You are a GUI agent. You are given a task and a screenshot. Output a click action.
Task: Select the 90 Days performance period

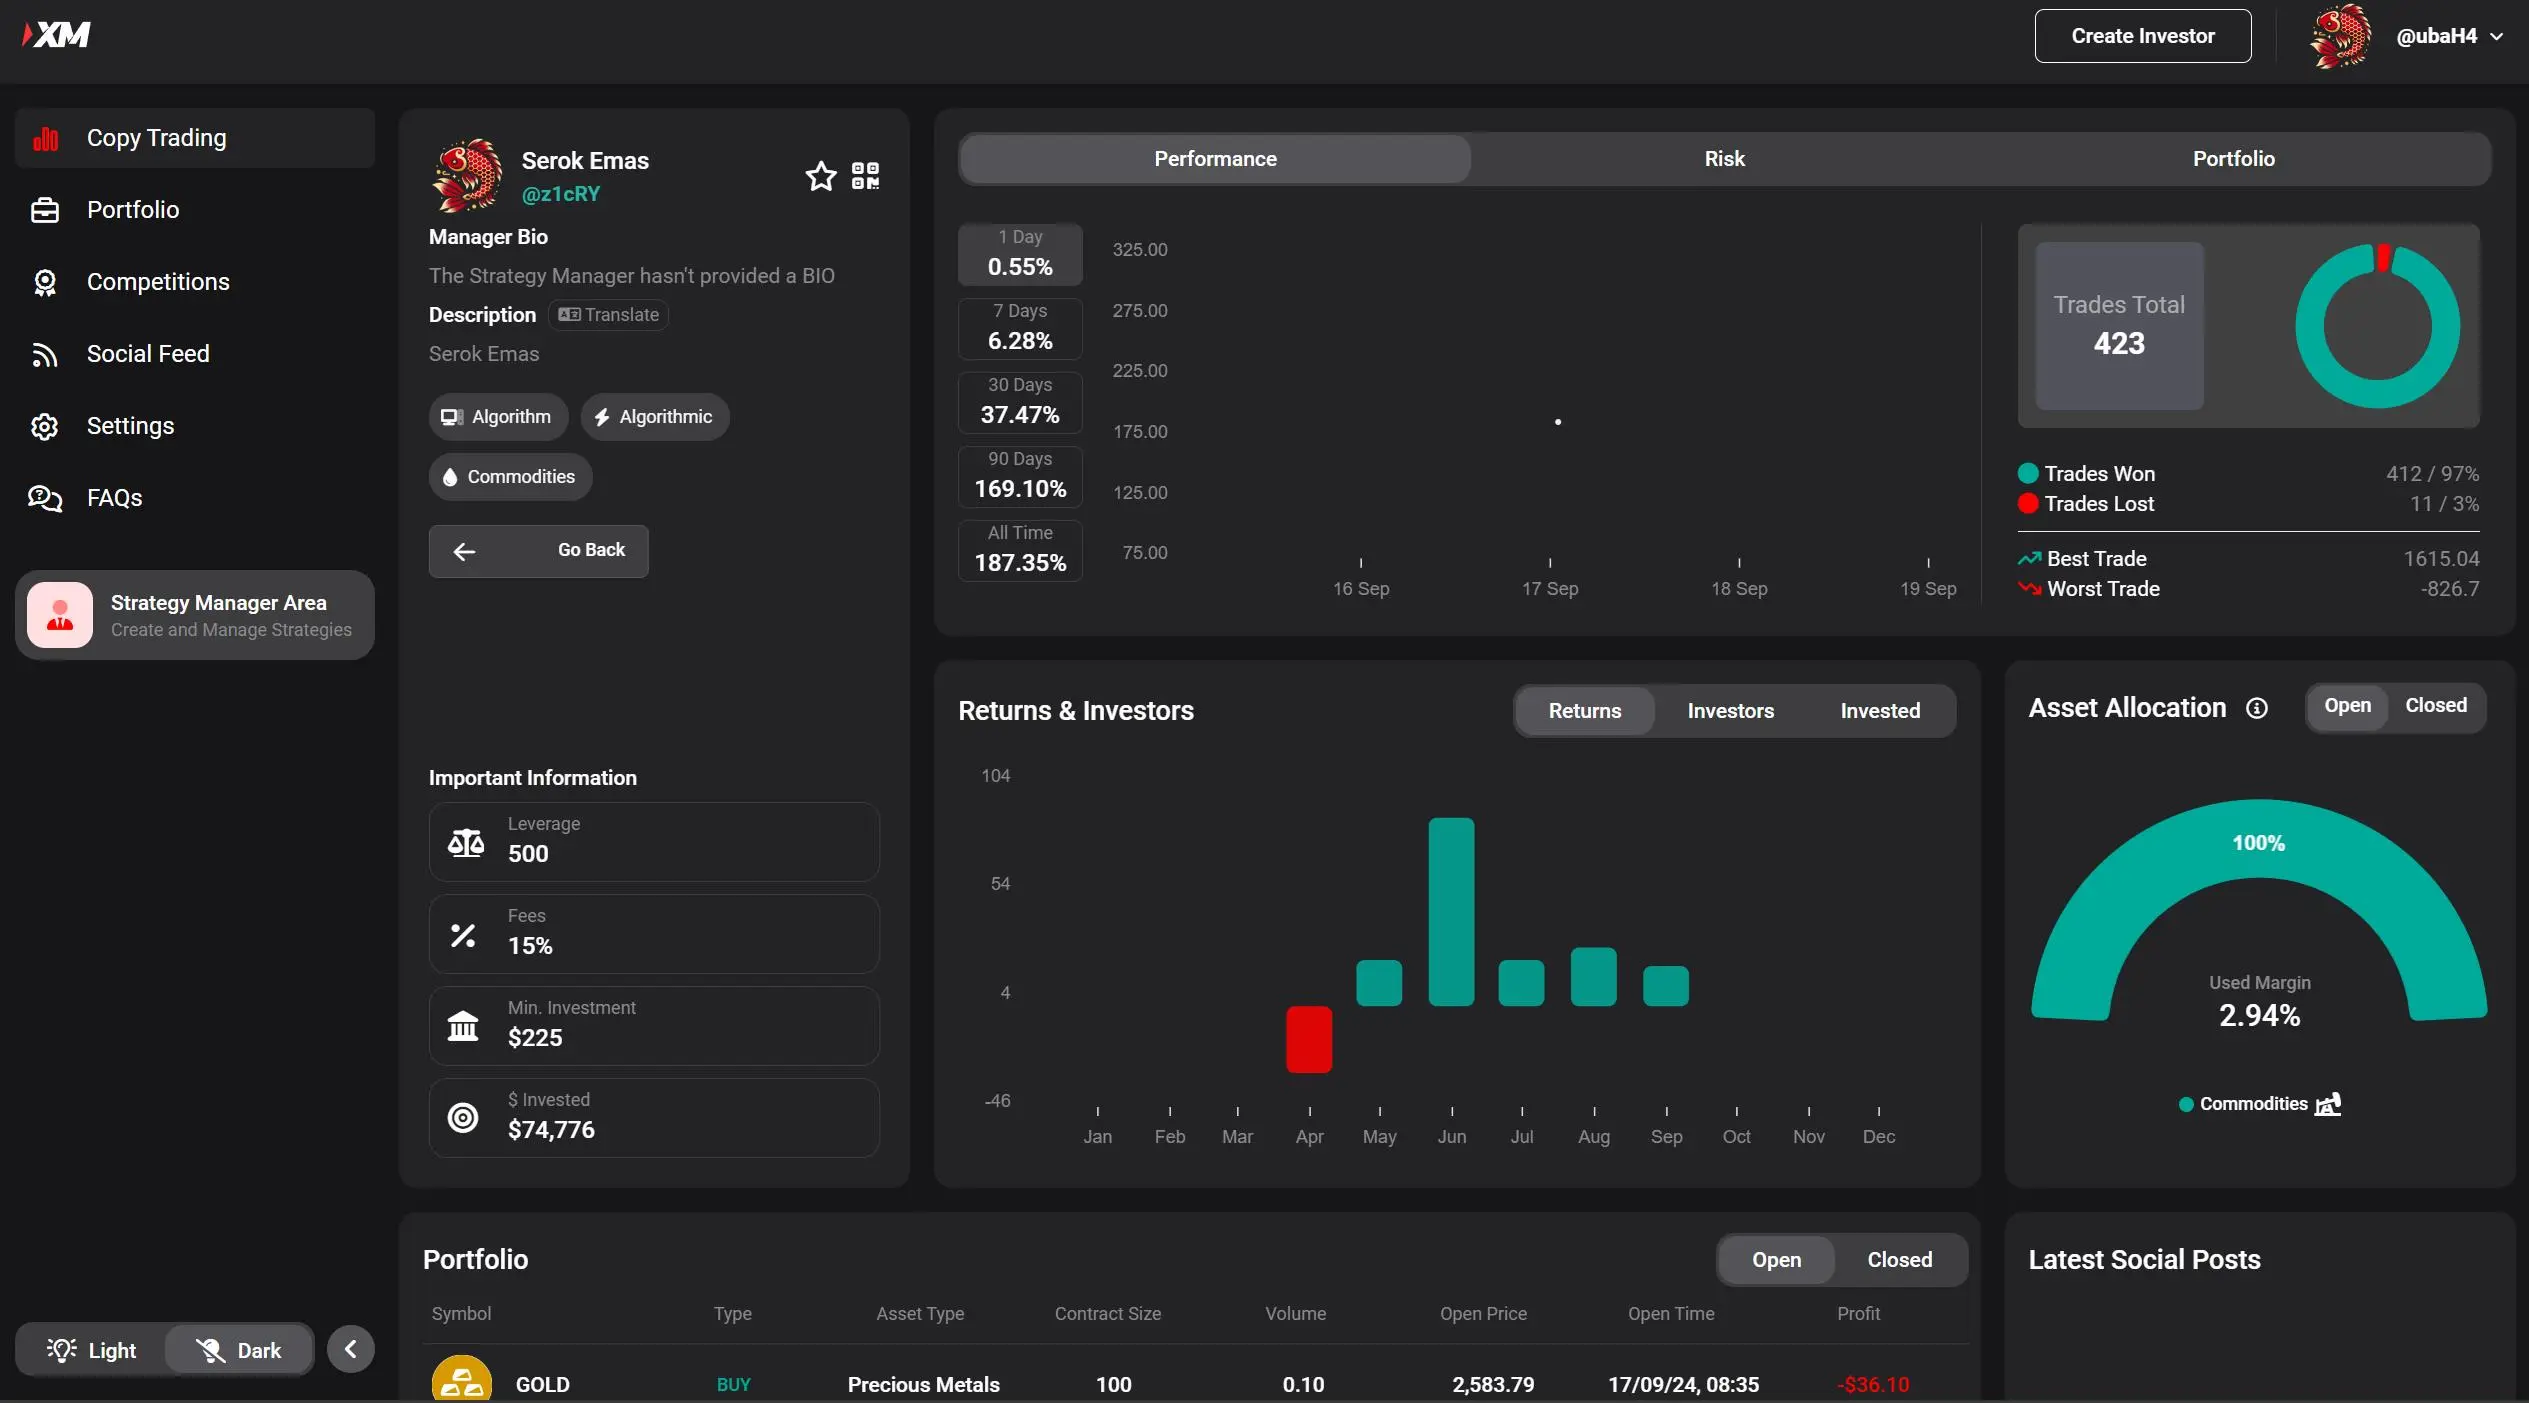(x=1020, y=476)
